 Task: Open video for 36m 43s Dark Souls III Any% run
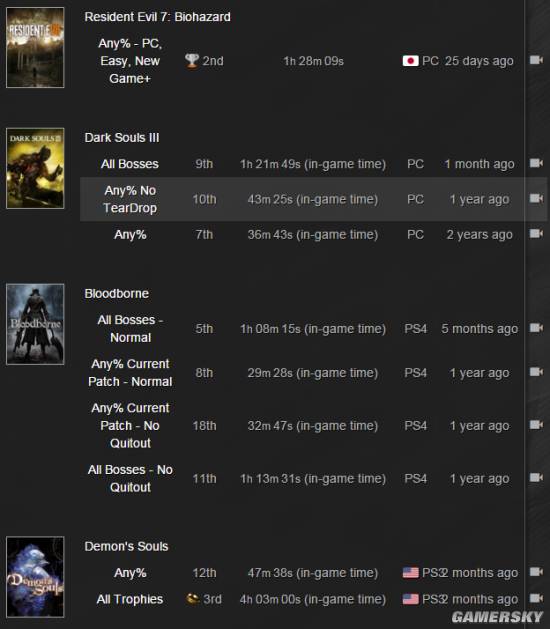(x=536, y=234)
